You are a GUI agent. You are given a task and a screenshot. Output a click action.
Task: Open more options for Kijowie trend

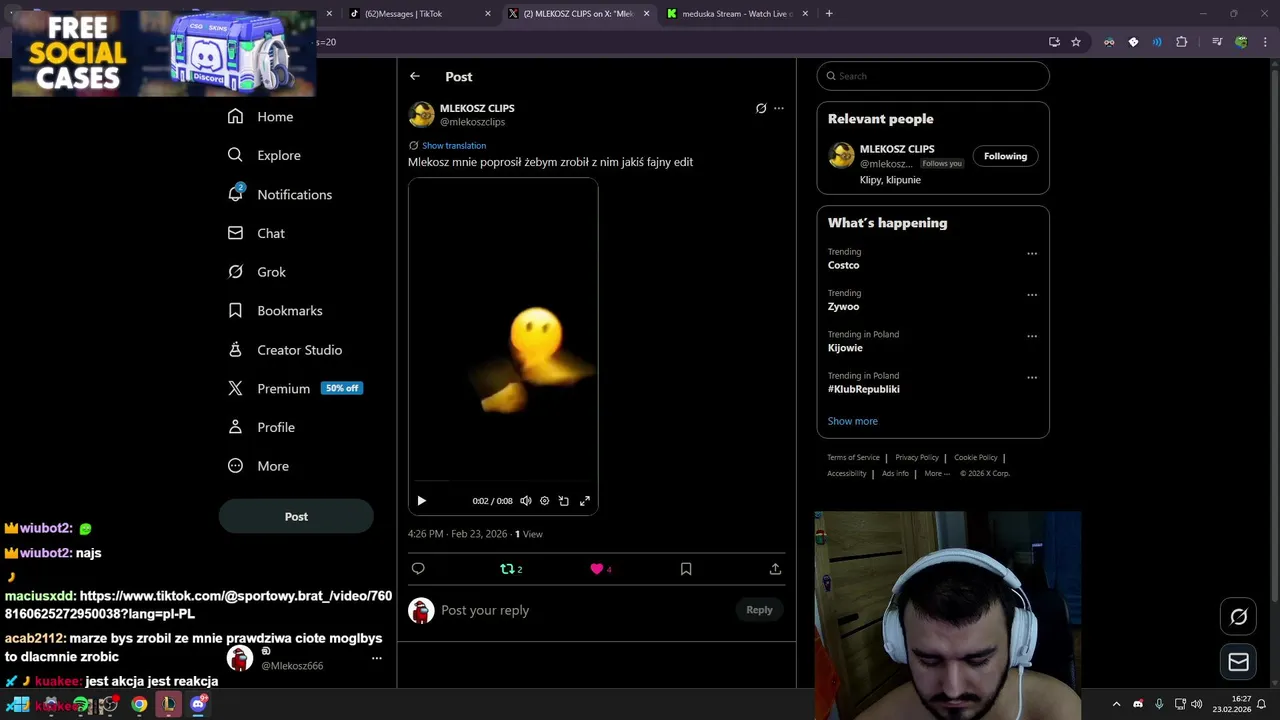pyautogui.click(x=1032, y=336)
